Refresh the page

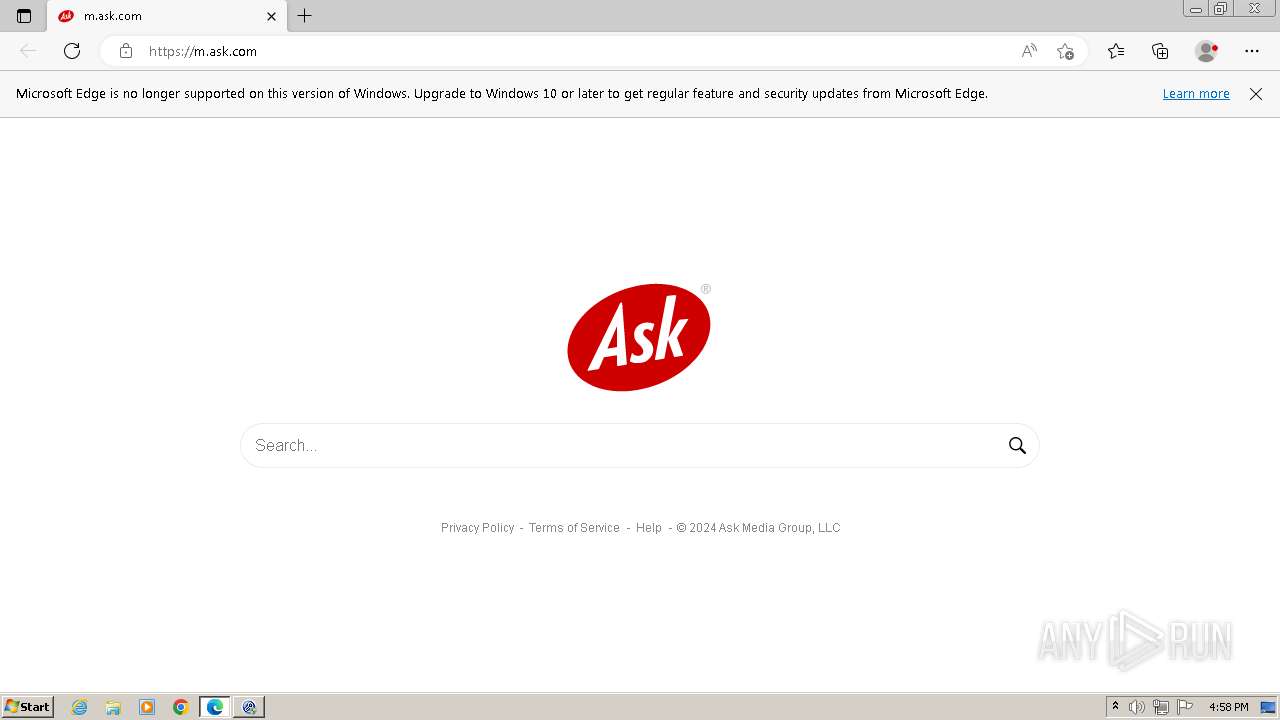click(x=72, y=51)
